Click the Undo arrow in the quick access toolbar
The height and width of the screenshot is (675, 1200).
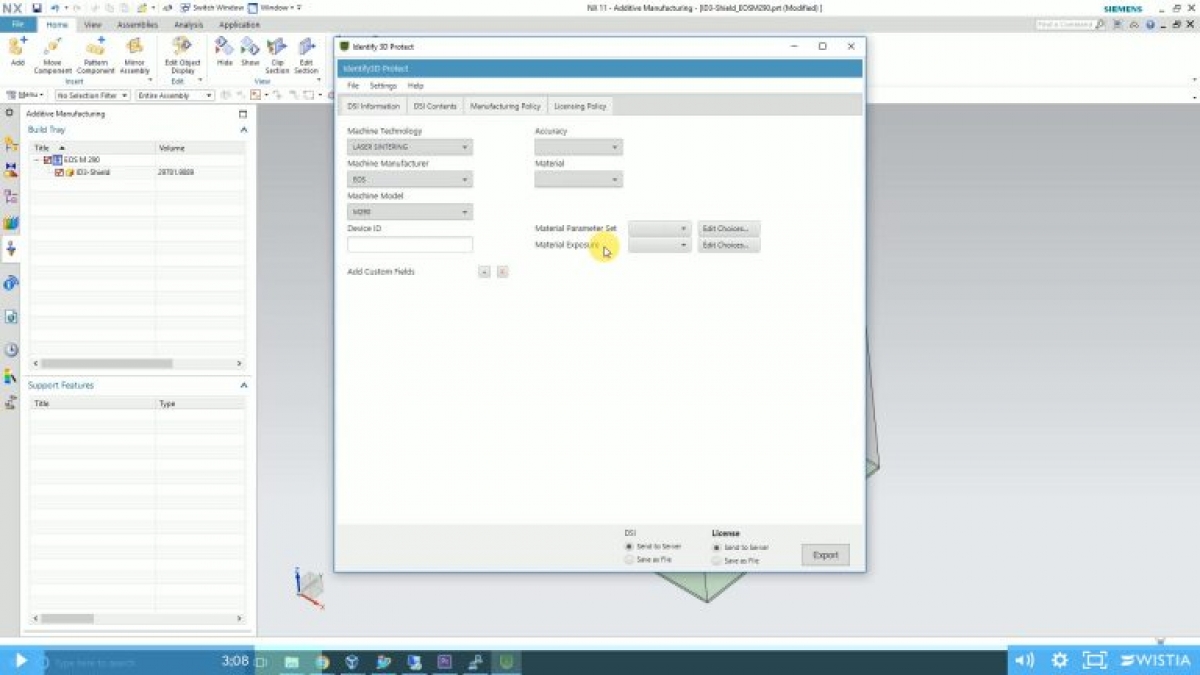point(53,8)
